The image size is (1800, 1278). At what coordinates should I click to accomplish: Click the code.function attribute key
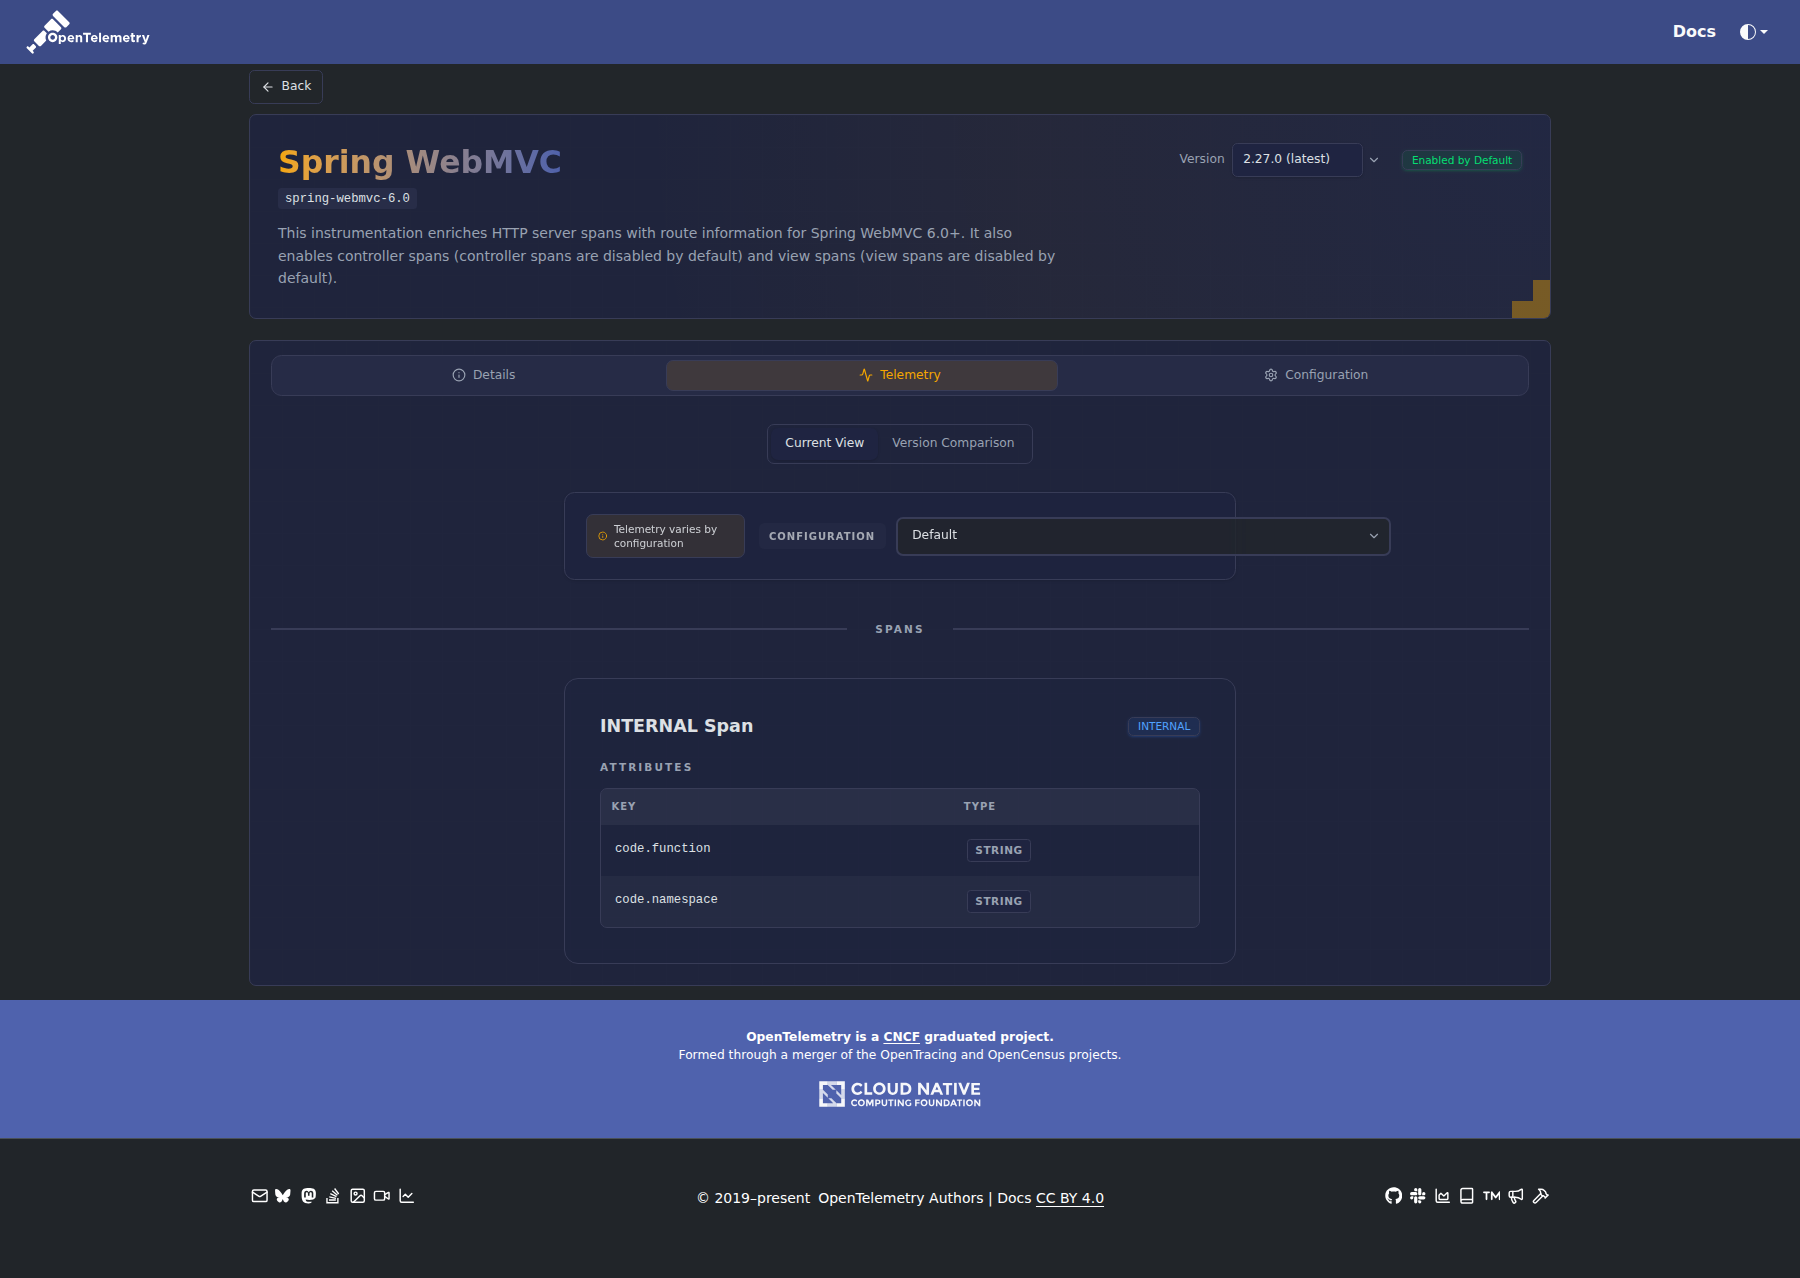pos(663,849)
